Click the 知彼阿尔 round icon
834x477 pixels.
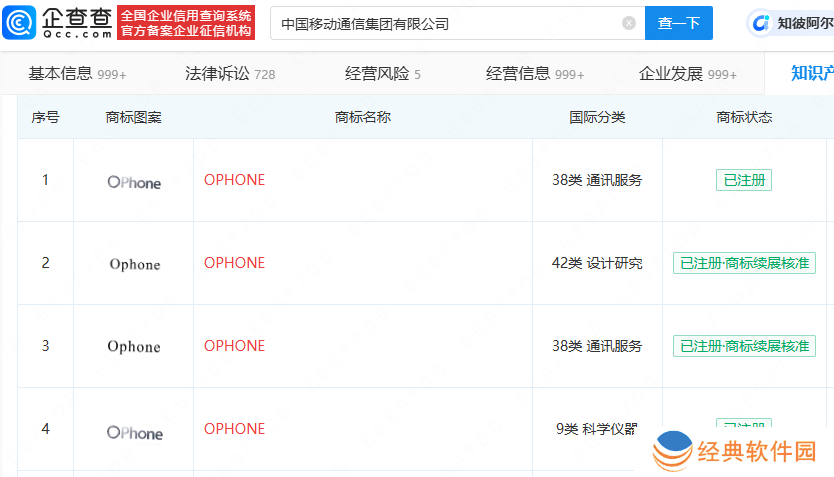point(762,23)
